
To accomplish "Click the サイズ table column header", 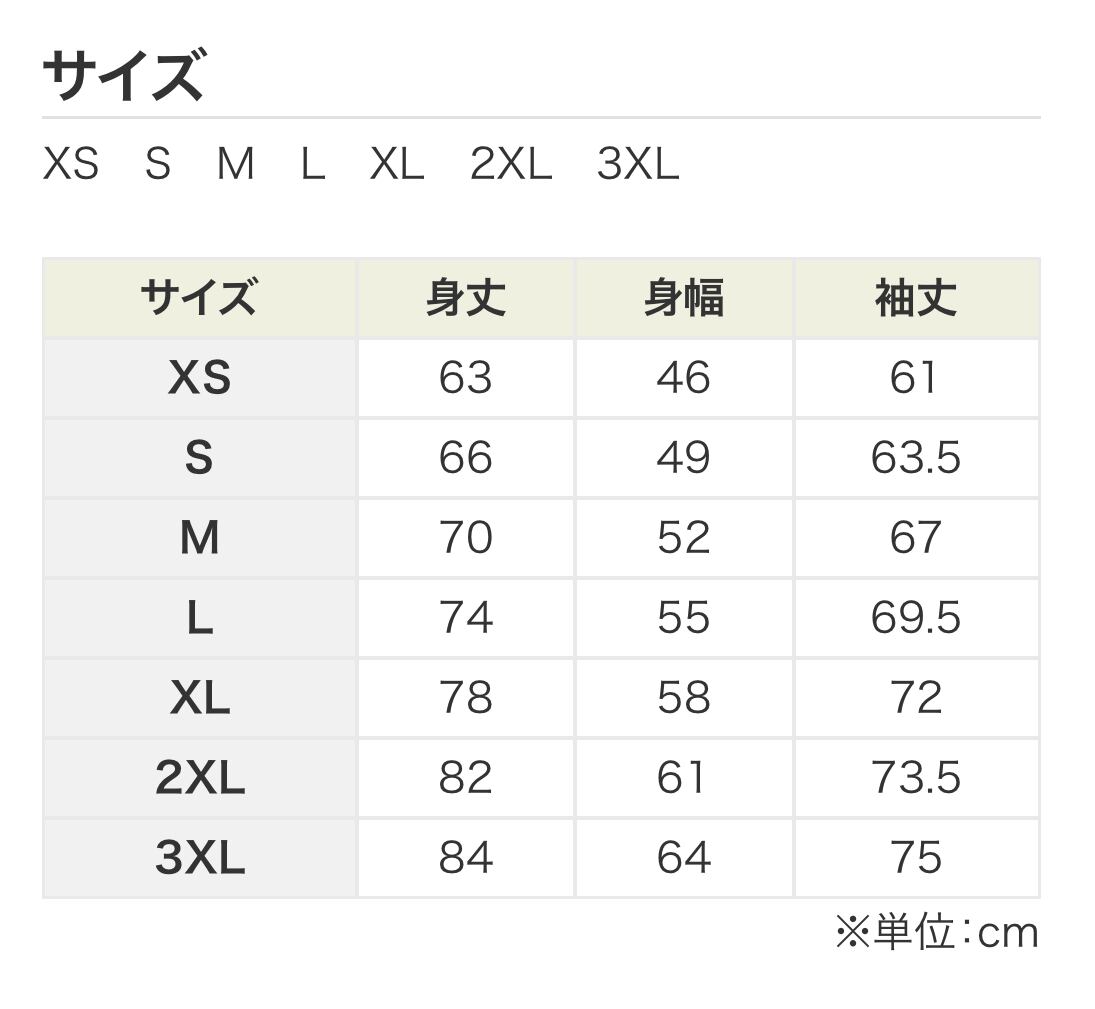I will (x=199, y=298).
